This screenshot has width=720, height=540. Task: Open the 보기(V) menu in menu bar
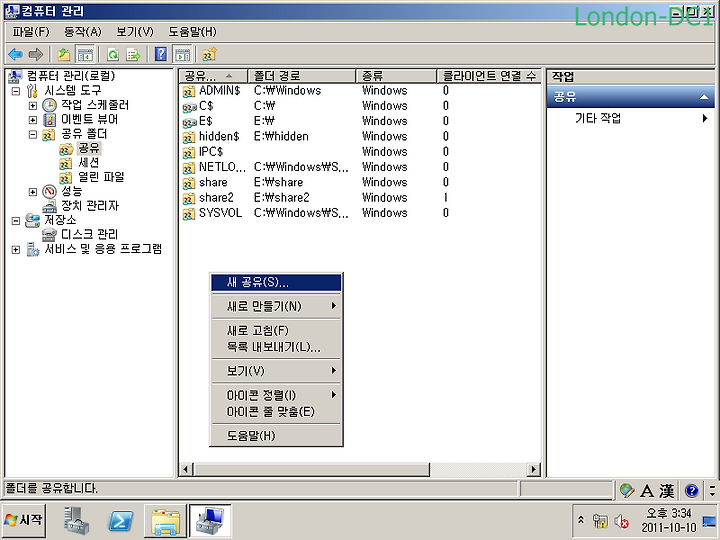[135, 32]
